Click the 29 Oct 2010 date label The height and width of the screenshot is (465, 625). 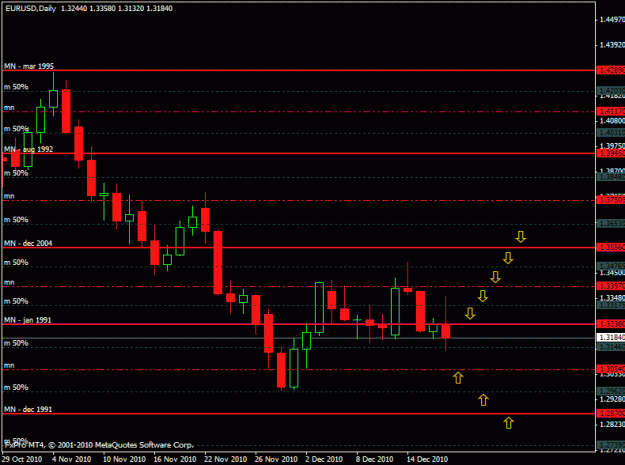(22, 459)
